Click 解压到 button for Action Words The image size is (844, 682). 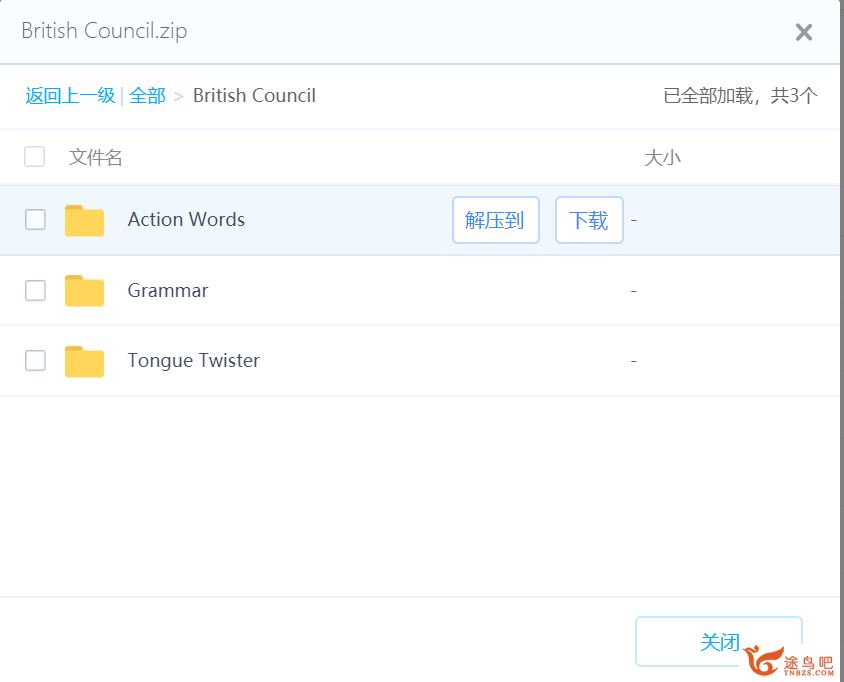point(496,220)
